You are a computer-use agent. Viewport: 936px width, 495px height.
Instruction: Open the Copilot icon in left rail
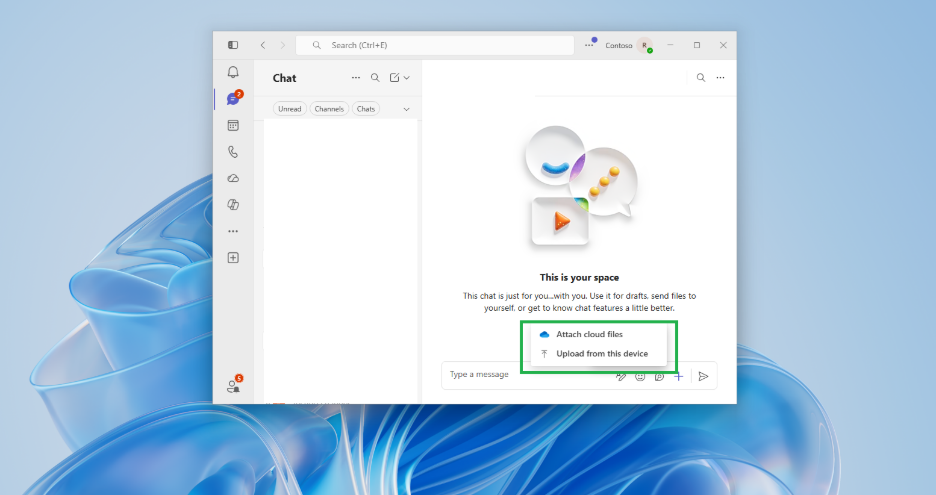233,204
